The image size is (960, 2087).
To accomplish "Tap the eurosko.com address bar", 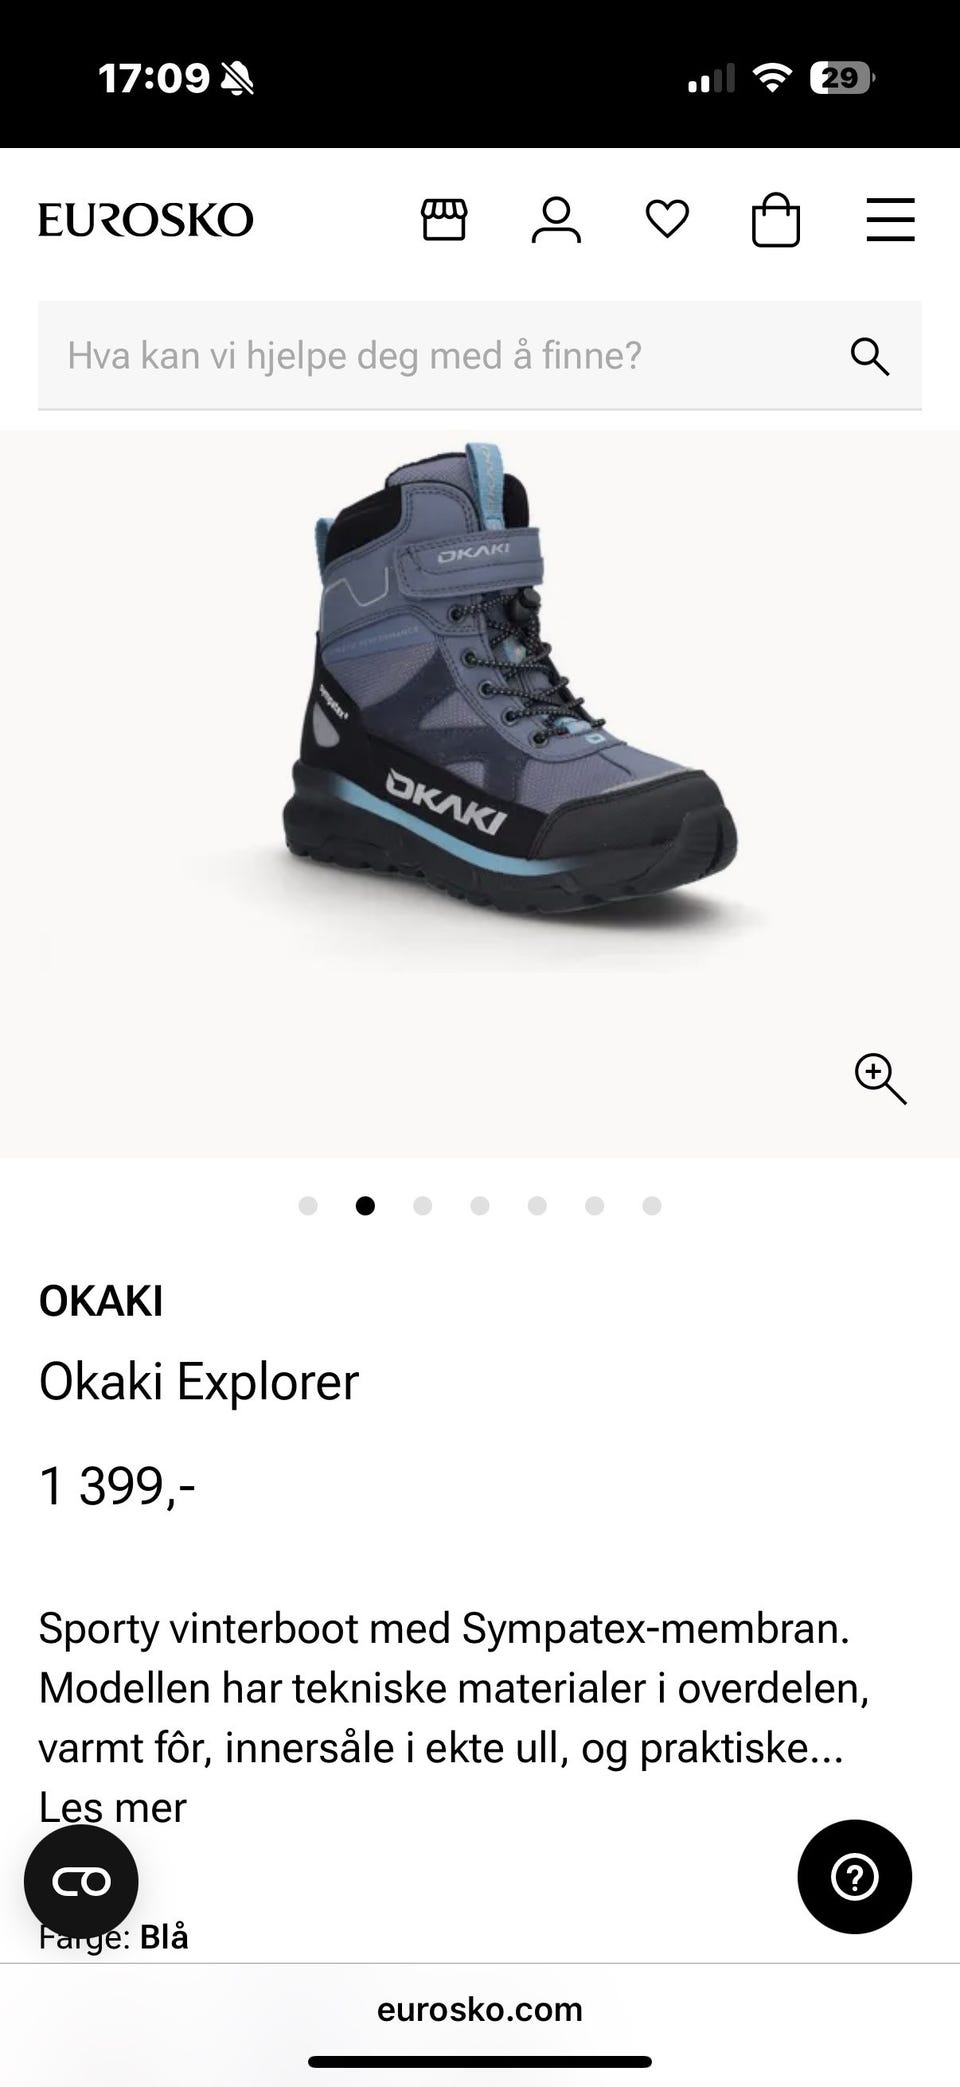I will (480, 2010).
